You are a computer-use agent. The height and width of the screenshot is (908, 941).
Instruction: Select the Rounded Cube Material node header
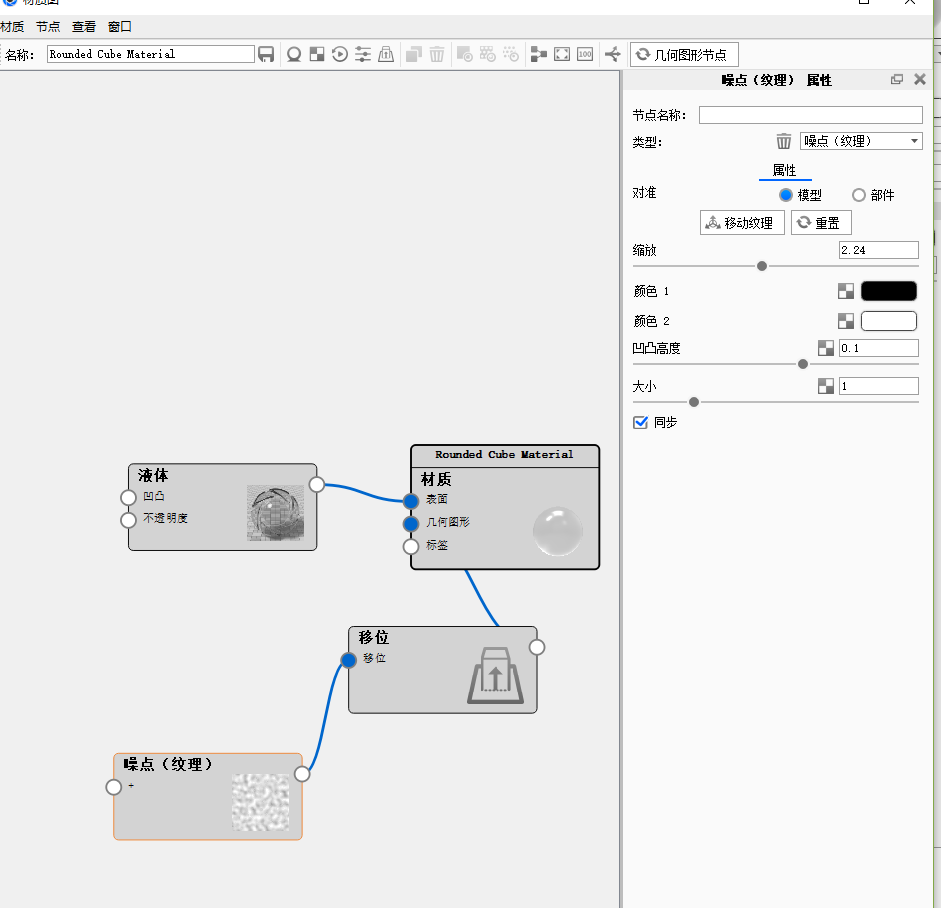(505, 456)
